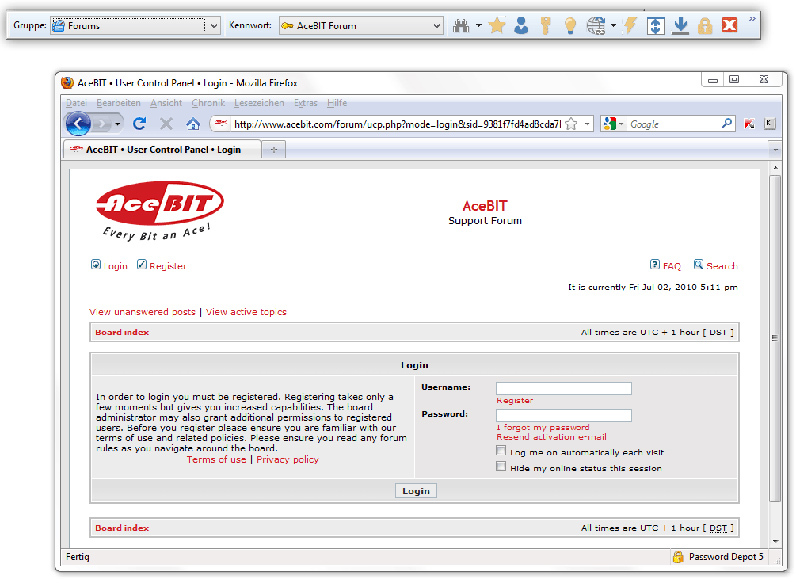Open the Gruppe dropdown showing Forums
800x583 pixels.
point(136,26)
